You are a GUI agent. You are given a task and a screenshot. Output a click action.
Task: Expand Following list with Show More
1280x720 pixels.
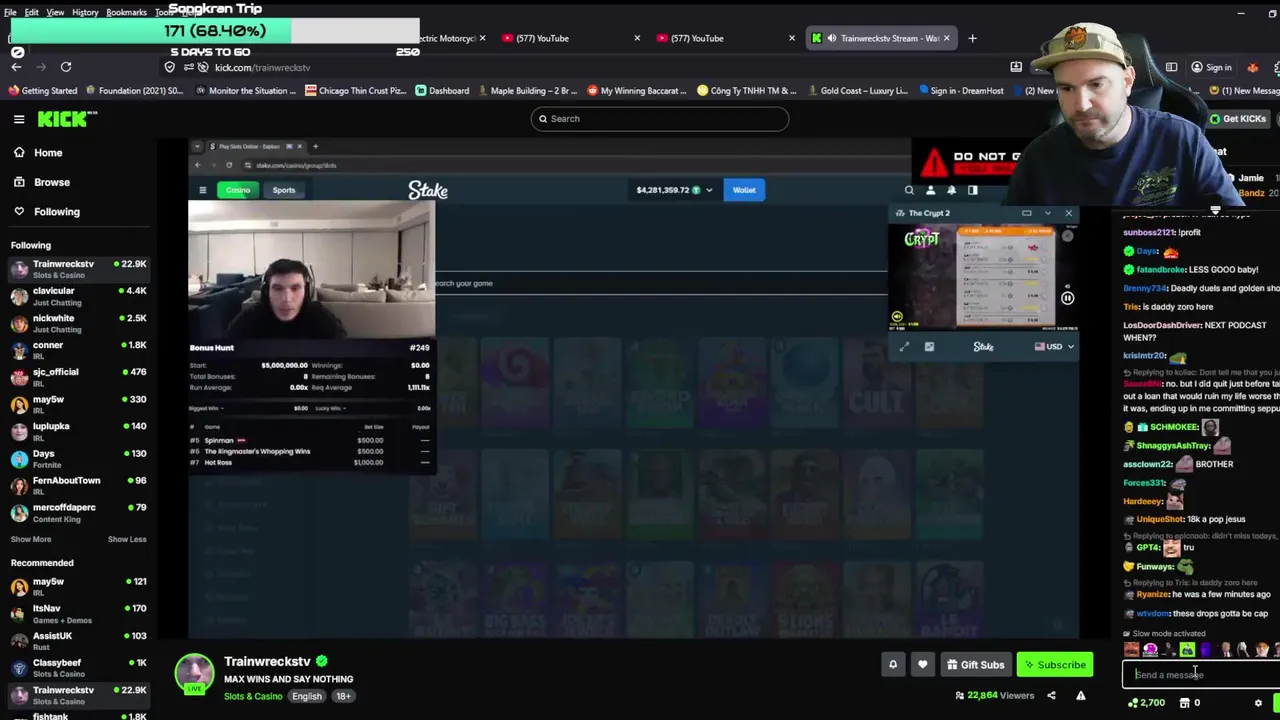point(31,539)
